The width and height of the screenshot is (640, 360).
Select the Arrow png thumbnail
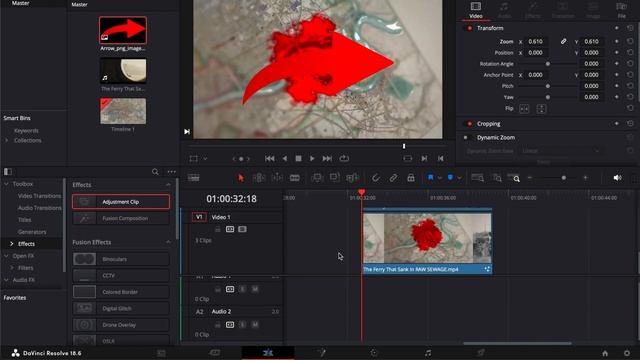coord(123,30)
